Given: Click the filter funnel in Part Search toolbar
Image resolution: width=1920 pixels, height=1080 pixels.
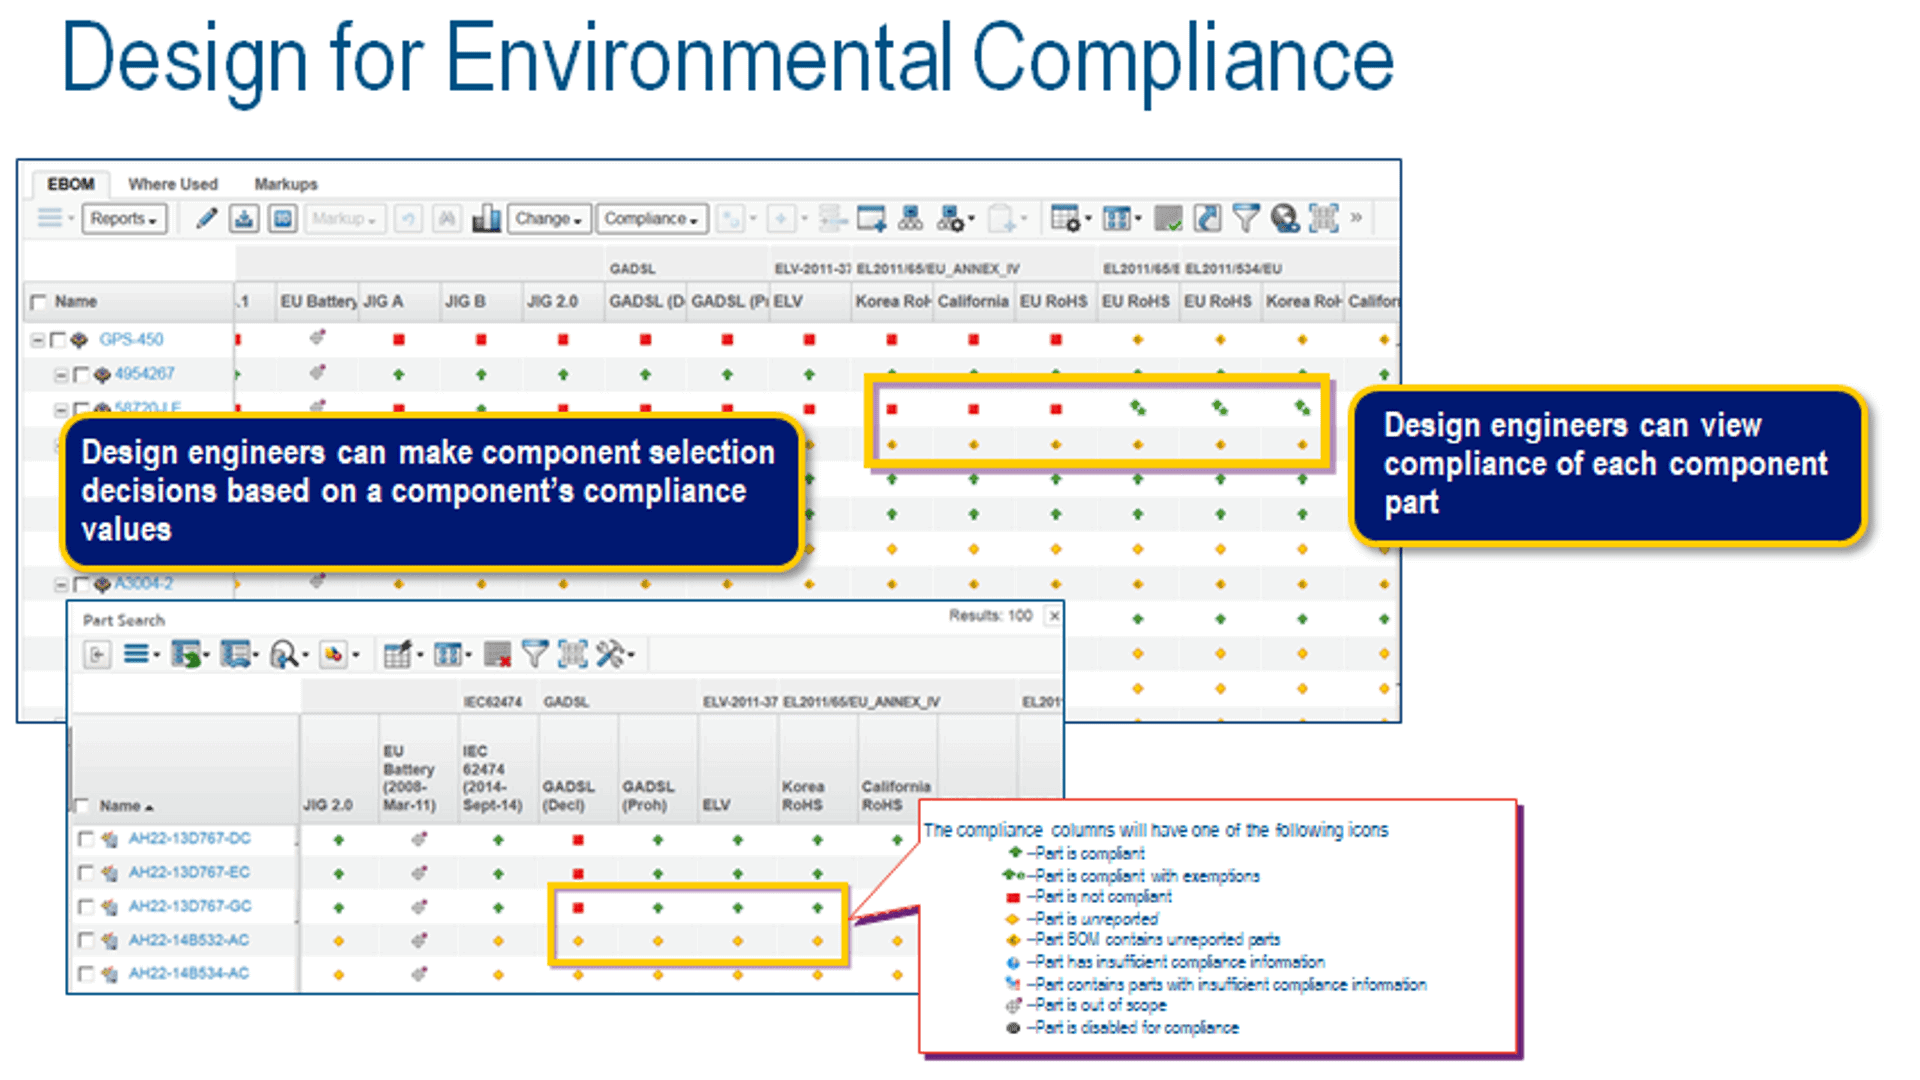Looking at the screenshot, I should (535, 655).
